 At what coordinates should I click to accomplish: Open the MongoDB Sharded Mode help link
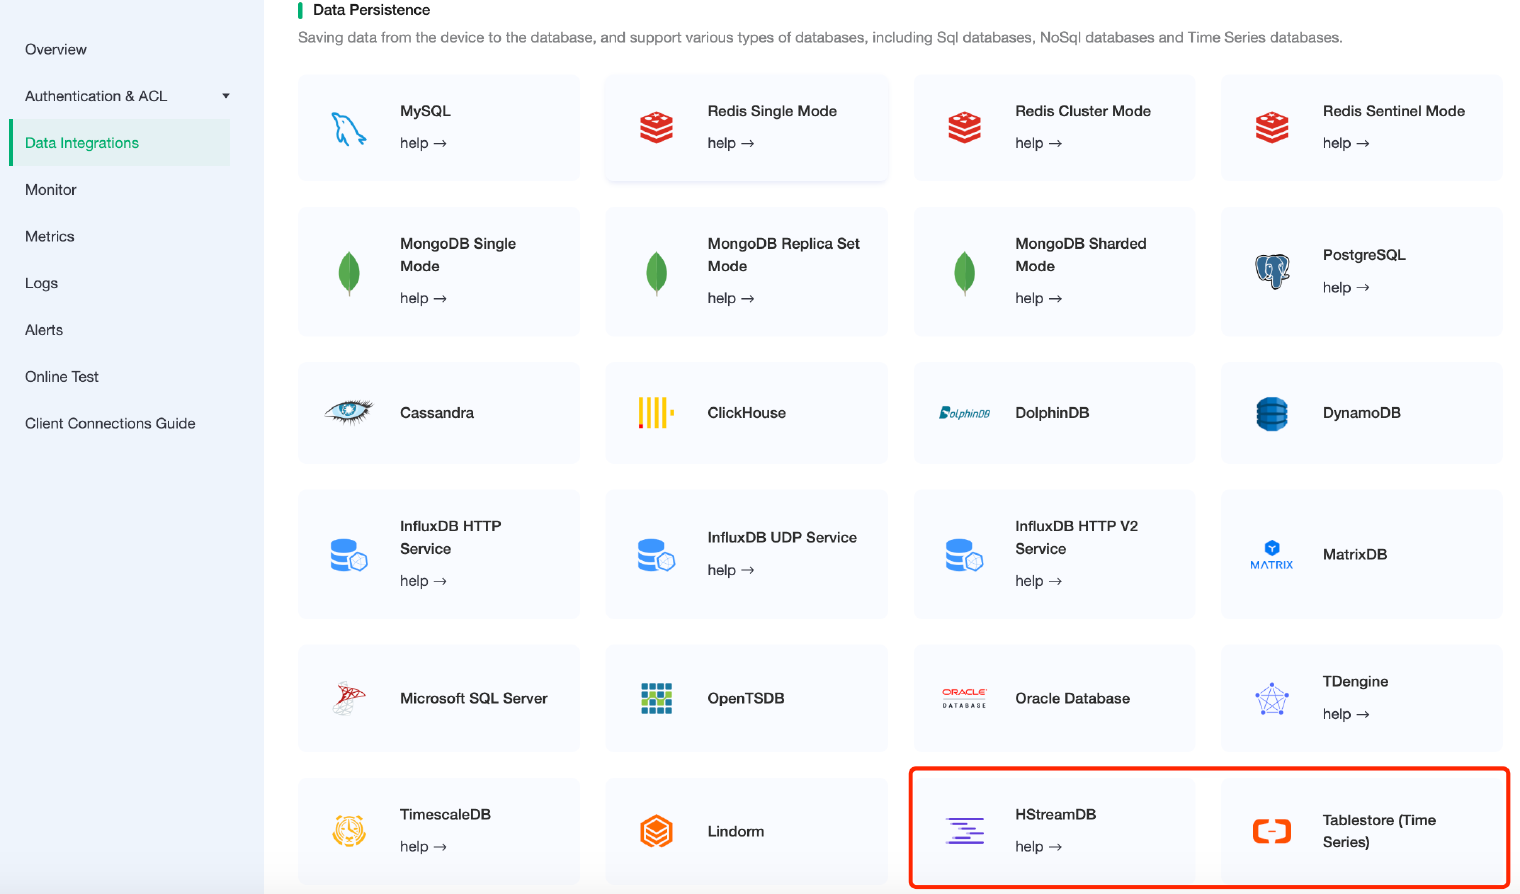[x=1038, y=298]
